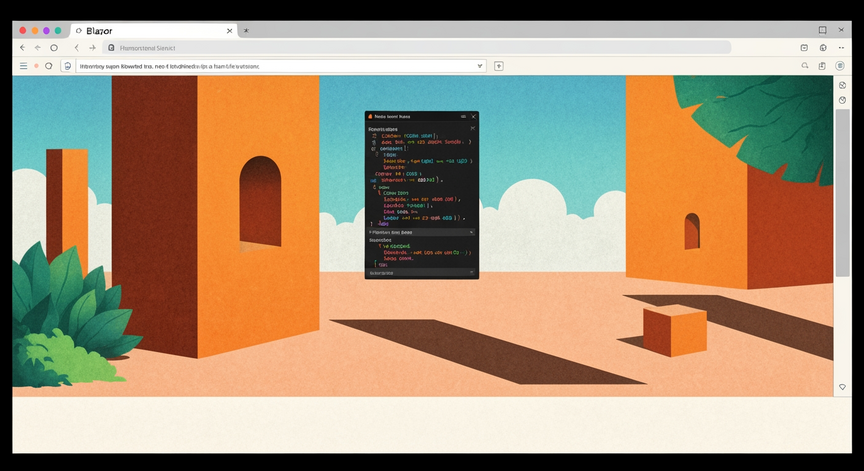
Task: Click the vertical scrollbar thumb on the right
Action: [842, 193]
